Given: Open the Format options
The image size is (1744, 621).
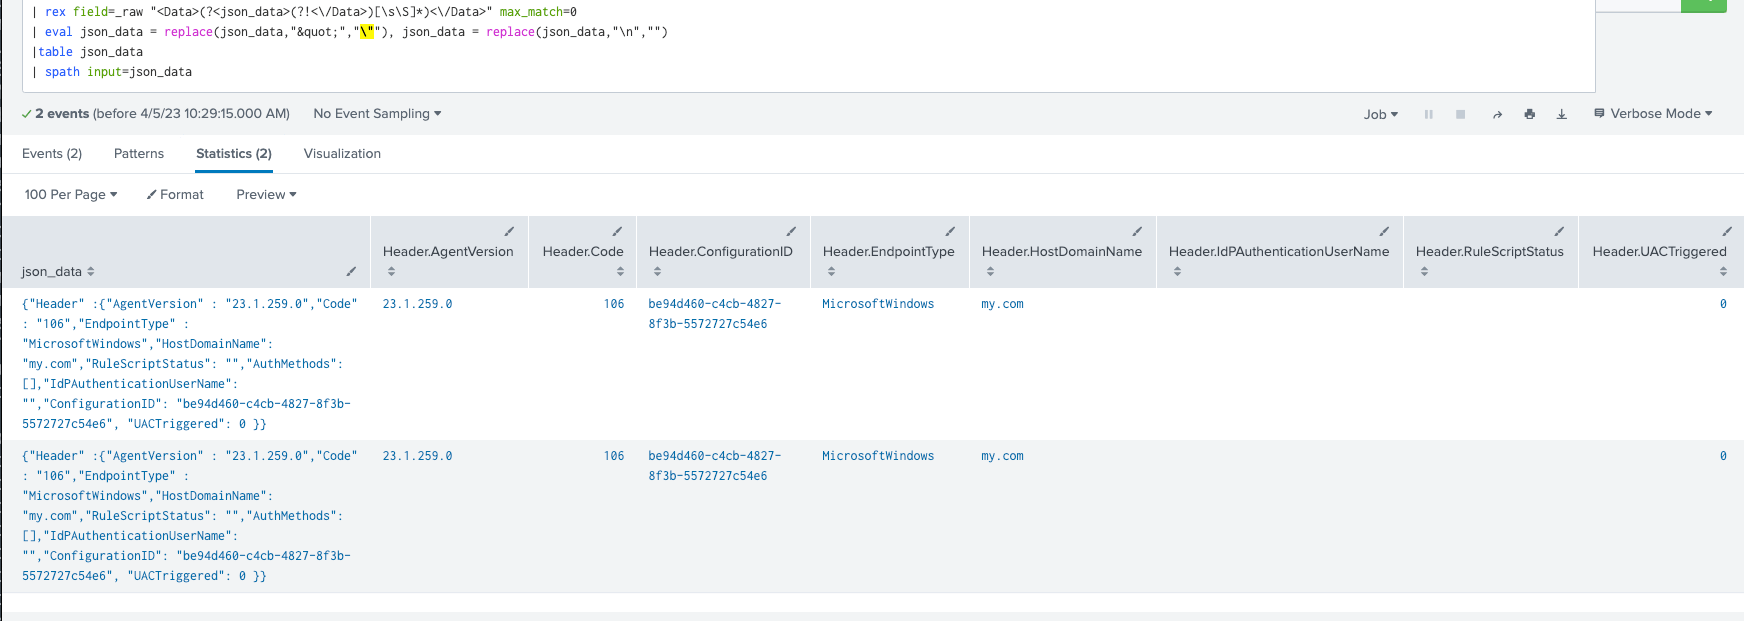Looking at the screenshot, I should 175,195.
